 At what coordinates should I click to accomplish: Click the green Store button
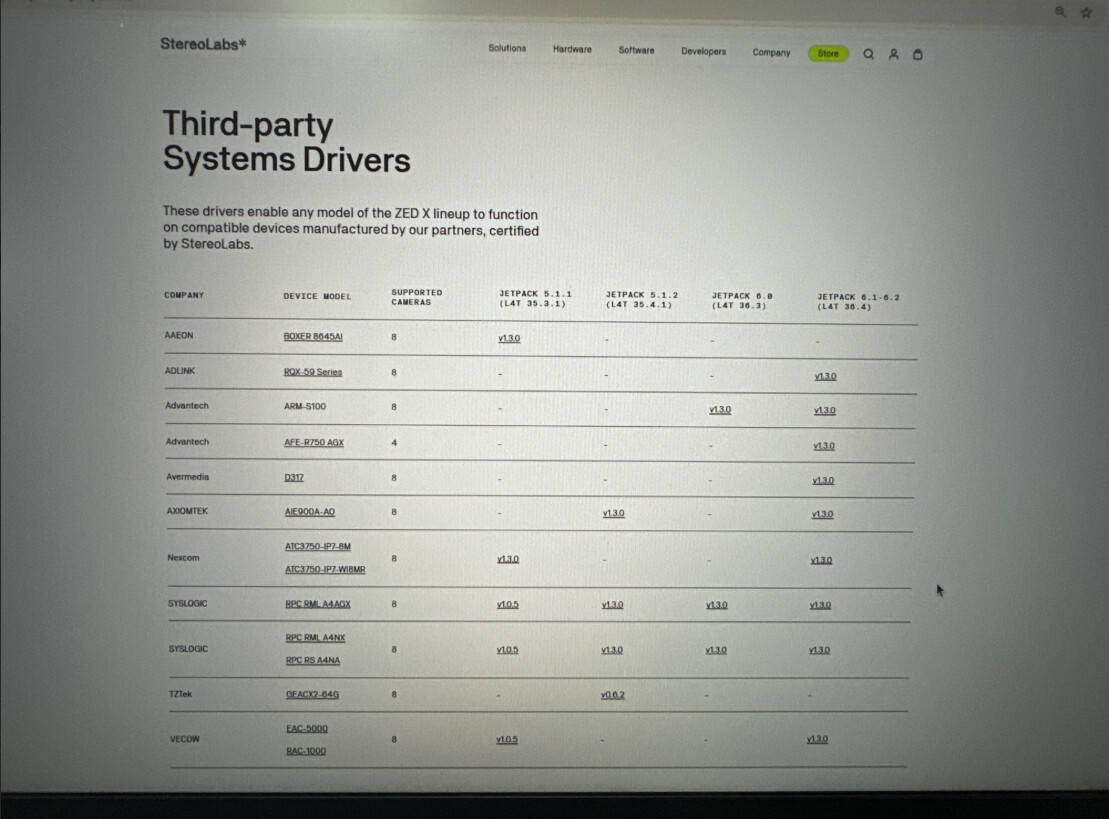point(828,53)
